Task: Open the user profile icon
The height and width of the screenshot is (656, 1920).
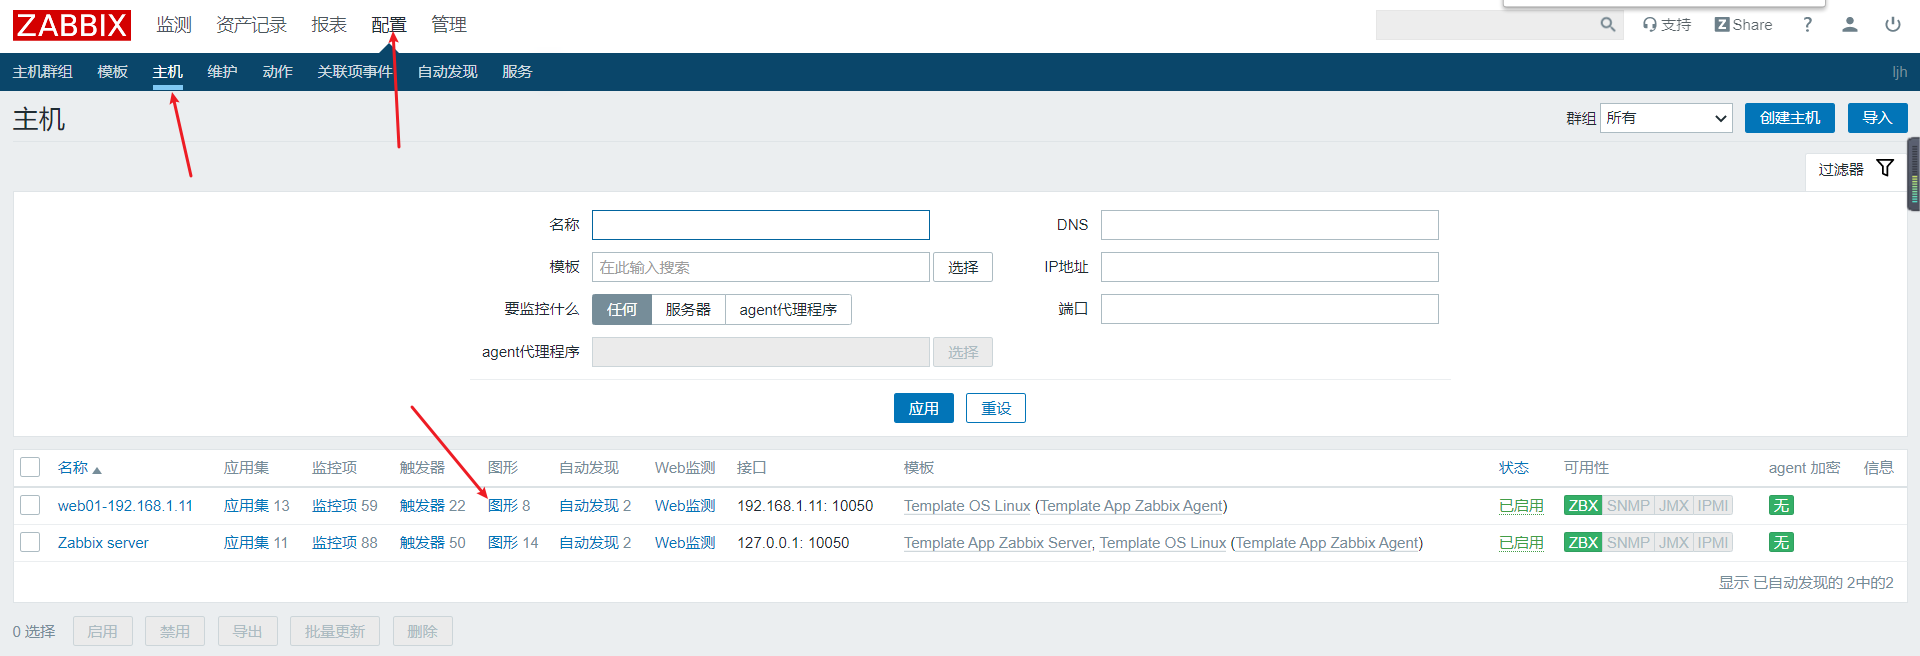Action: [x=1850, y=25]
